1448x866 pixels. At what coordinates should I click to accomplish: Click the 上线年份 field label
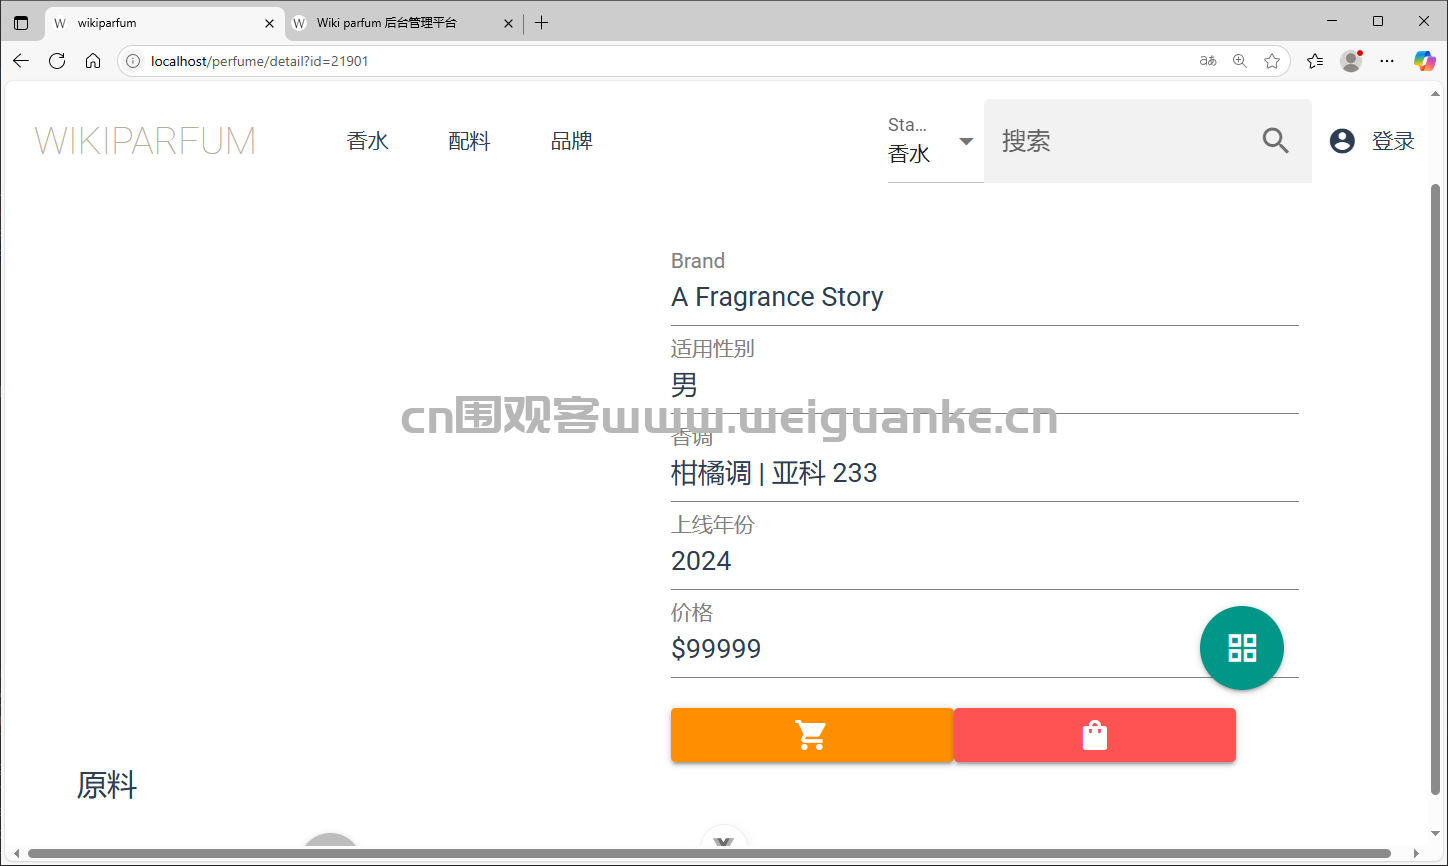tap(712, 525)
